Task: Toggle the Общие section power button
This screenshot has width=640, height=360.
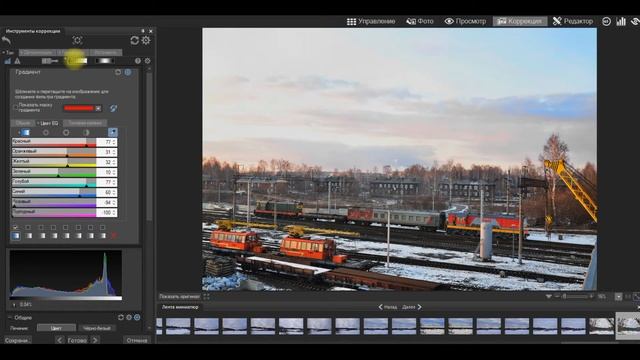Action: click(137, 317)
